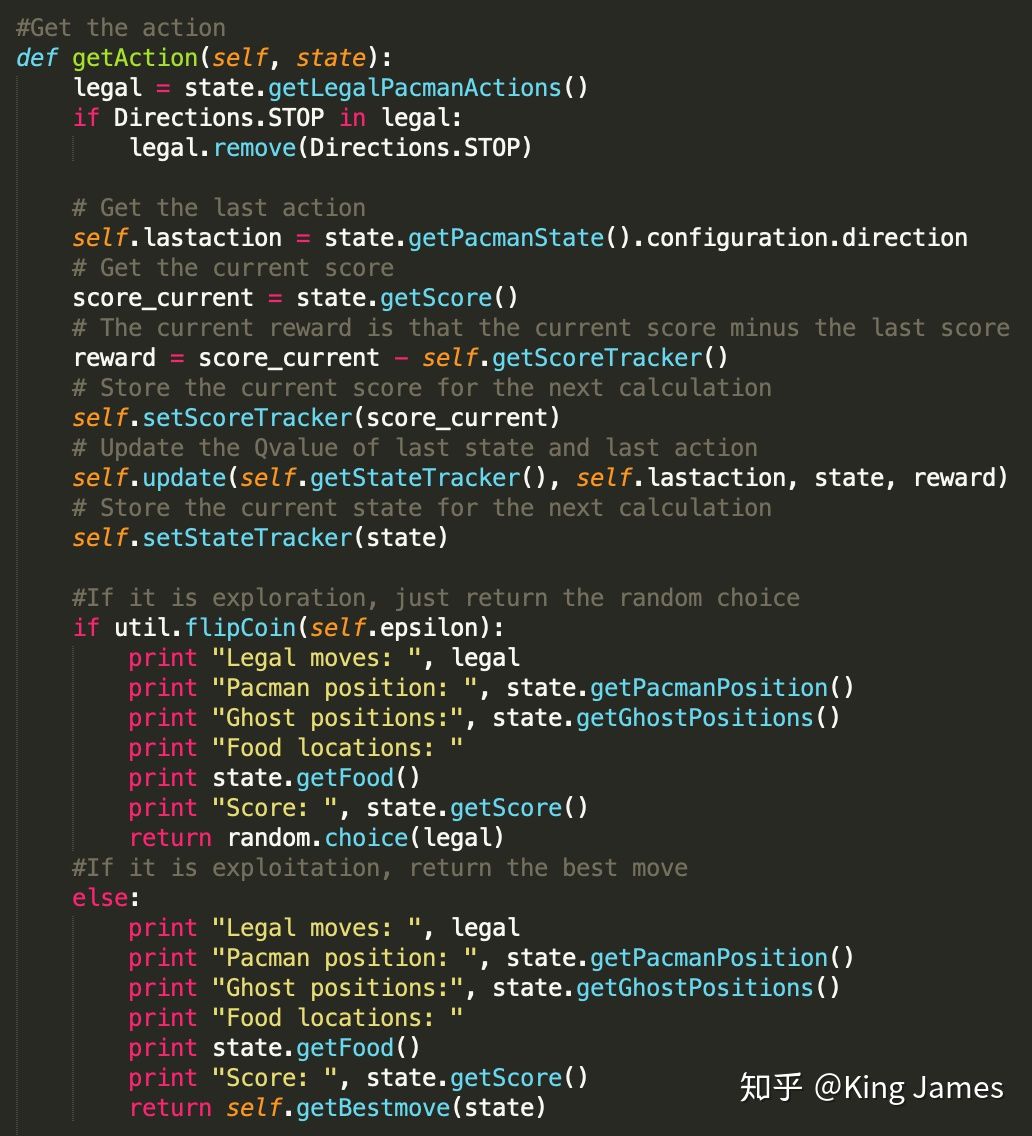Viewport: 1032px width, 1136px height.
Task: Select the 'score_current = state.getScore()' line
Action: pyautogui.click(x=296, y=298)
